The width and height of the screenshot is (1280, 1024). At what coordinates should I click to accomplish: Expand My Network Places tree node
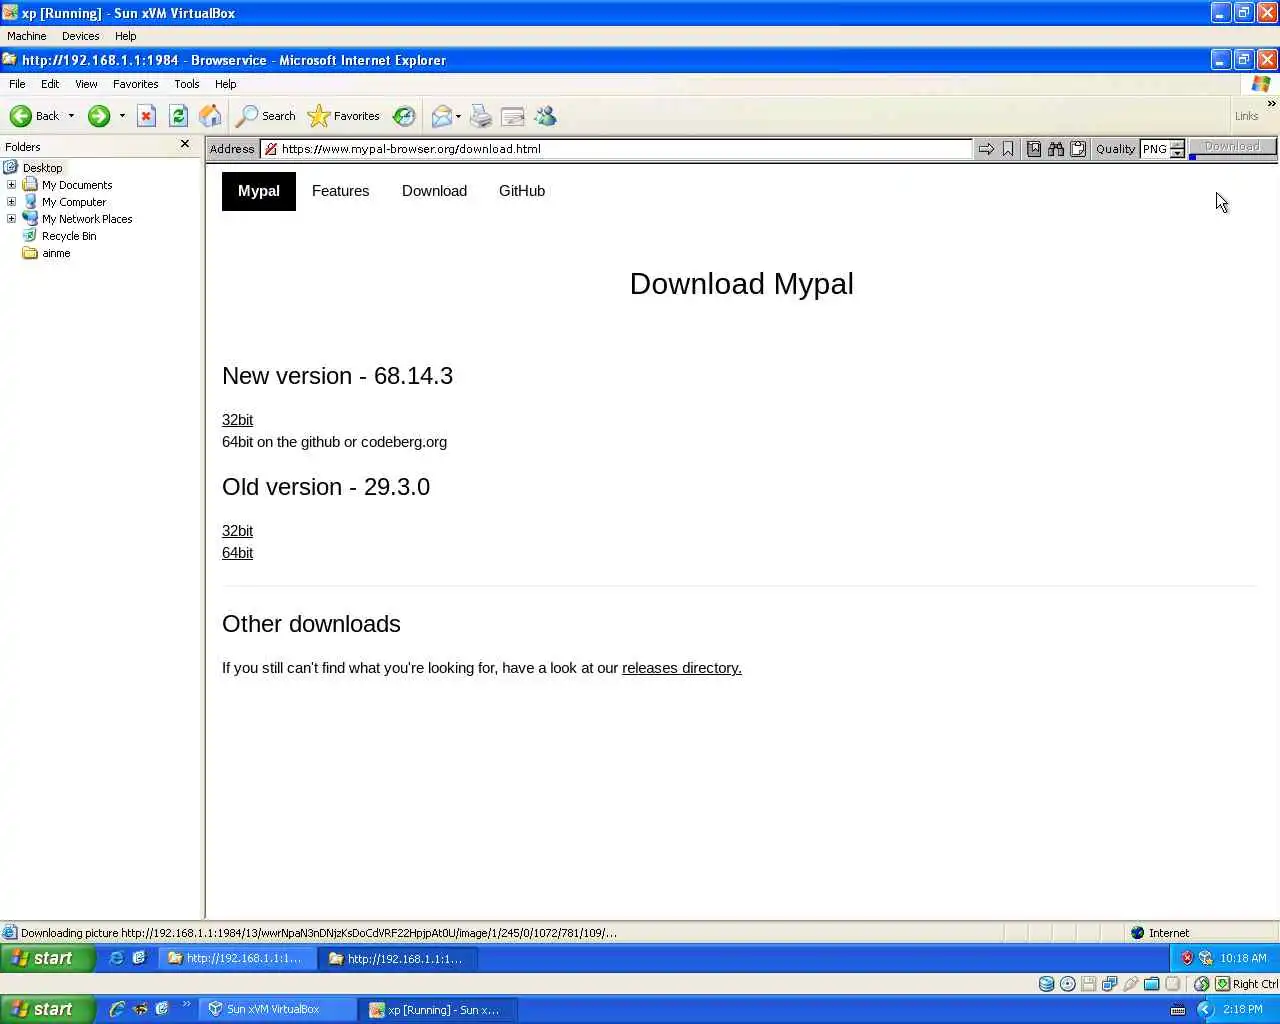11,219
